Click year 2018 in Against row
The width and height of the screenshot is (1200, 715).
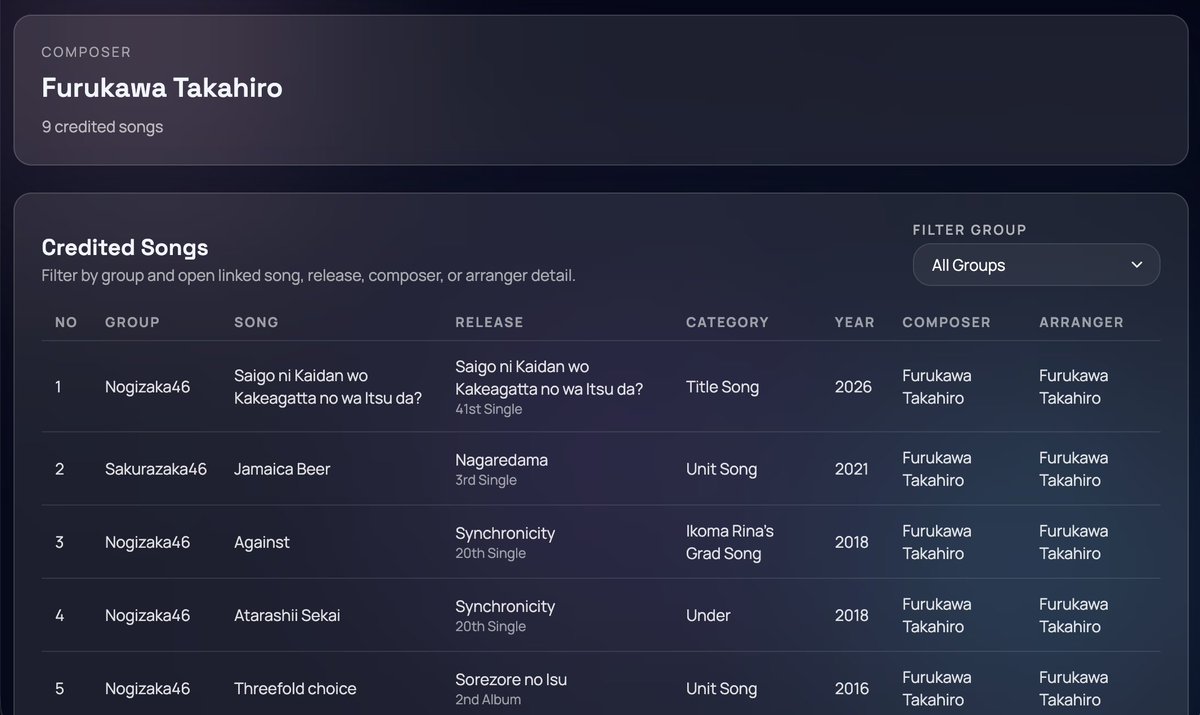(852, 542)
